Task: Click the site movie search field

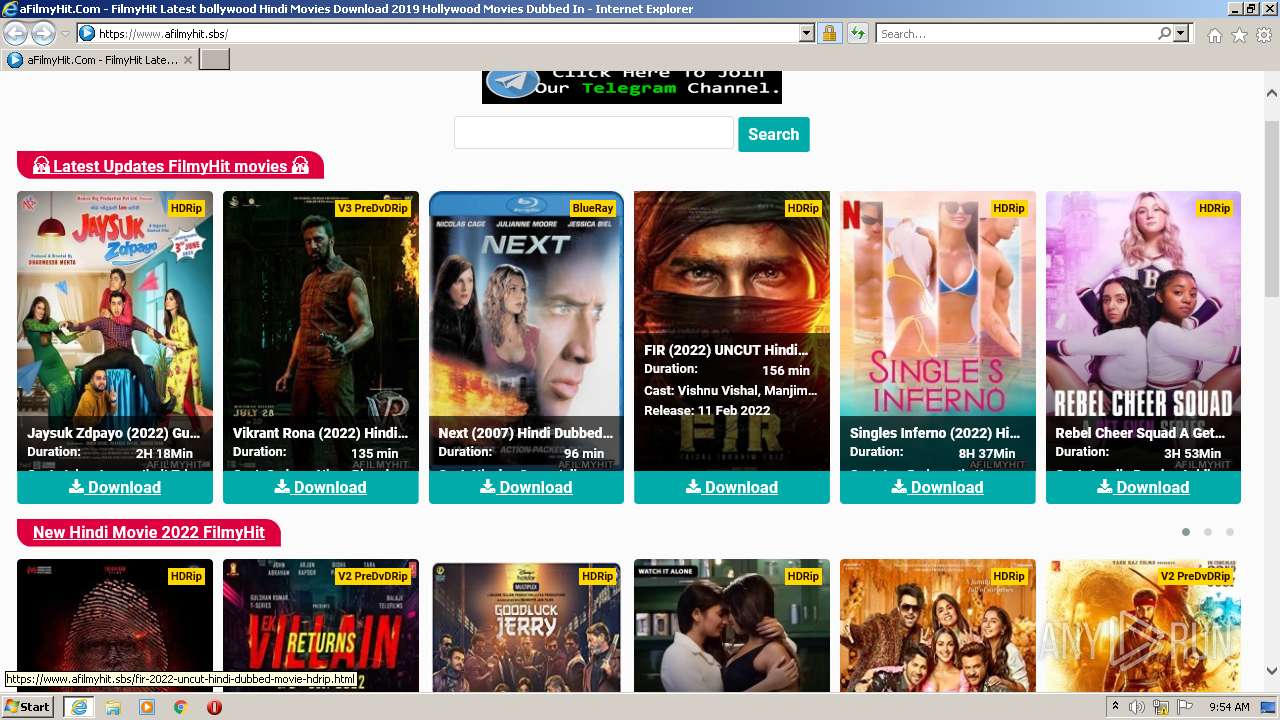Action: point(594,133)
